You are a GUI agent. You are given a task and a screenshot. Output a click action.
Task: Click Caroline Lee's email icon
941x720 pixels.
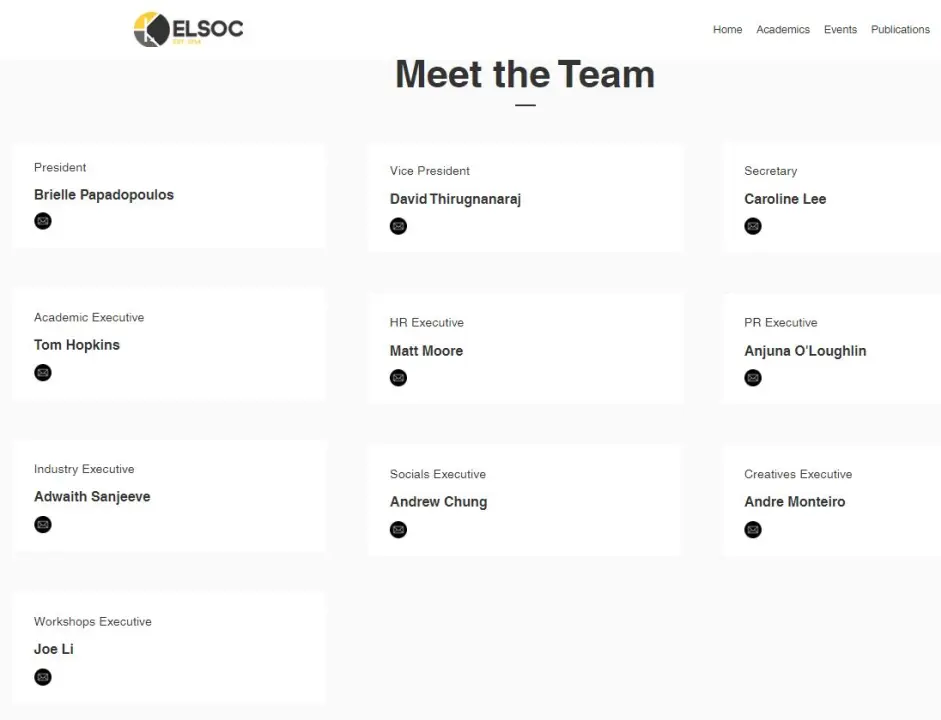(753, 226)
